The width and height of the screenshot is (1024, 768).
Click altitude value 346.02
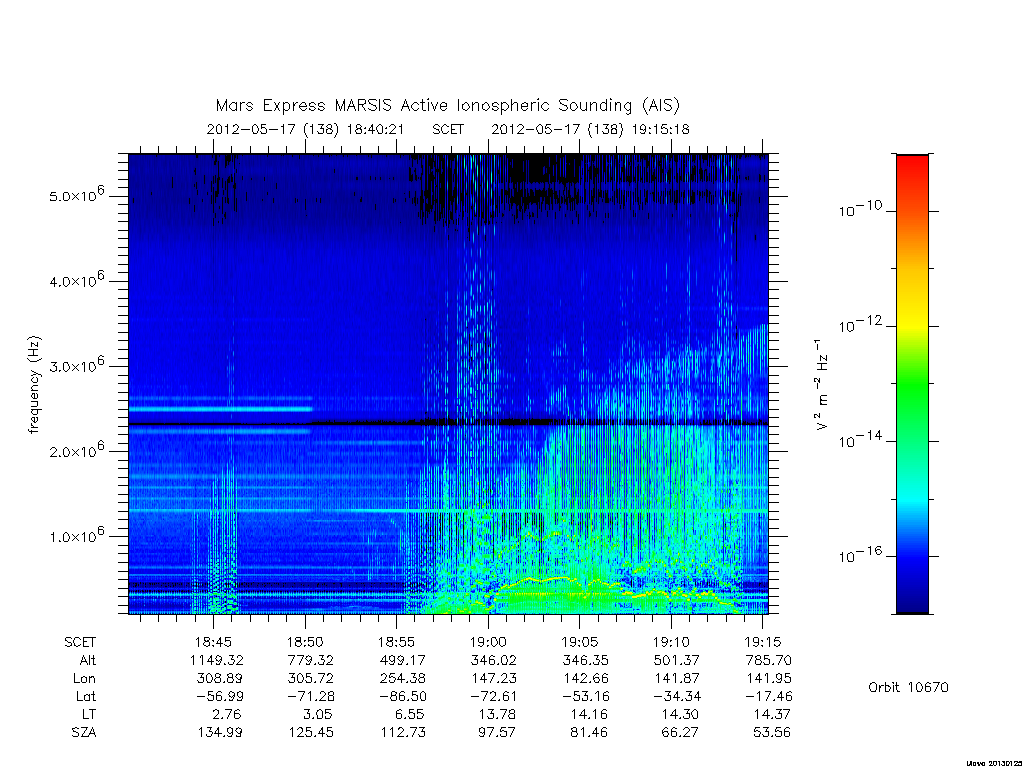click(494, 660)
